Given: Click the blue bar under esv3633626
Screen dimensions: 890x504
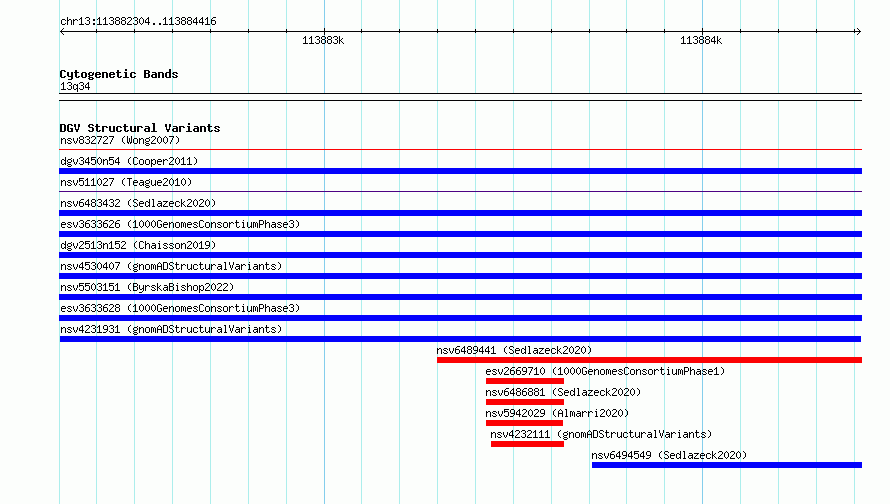Looking at the screenshot, I should (x=460, y=234).
